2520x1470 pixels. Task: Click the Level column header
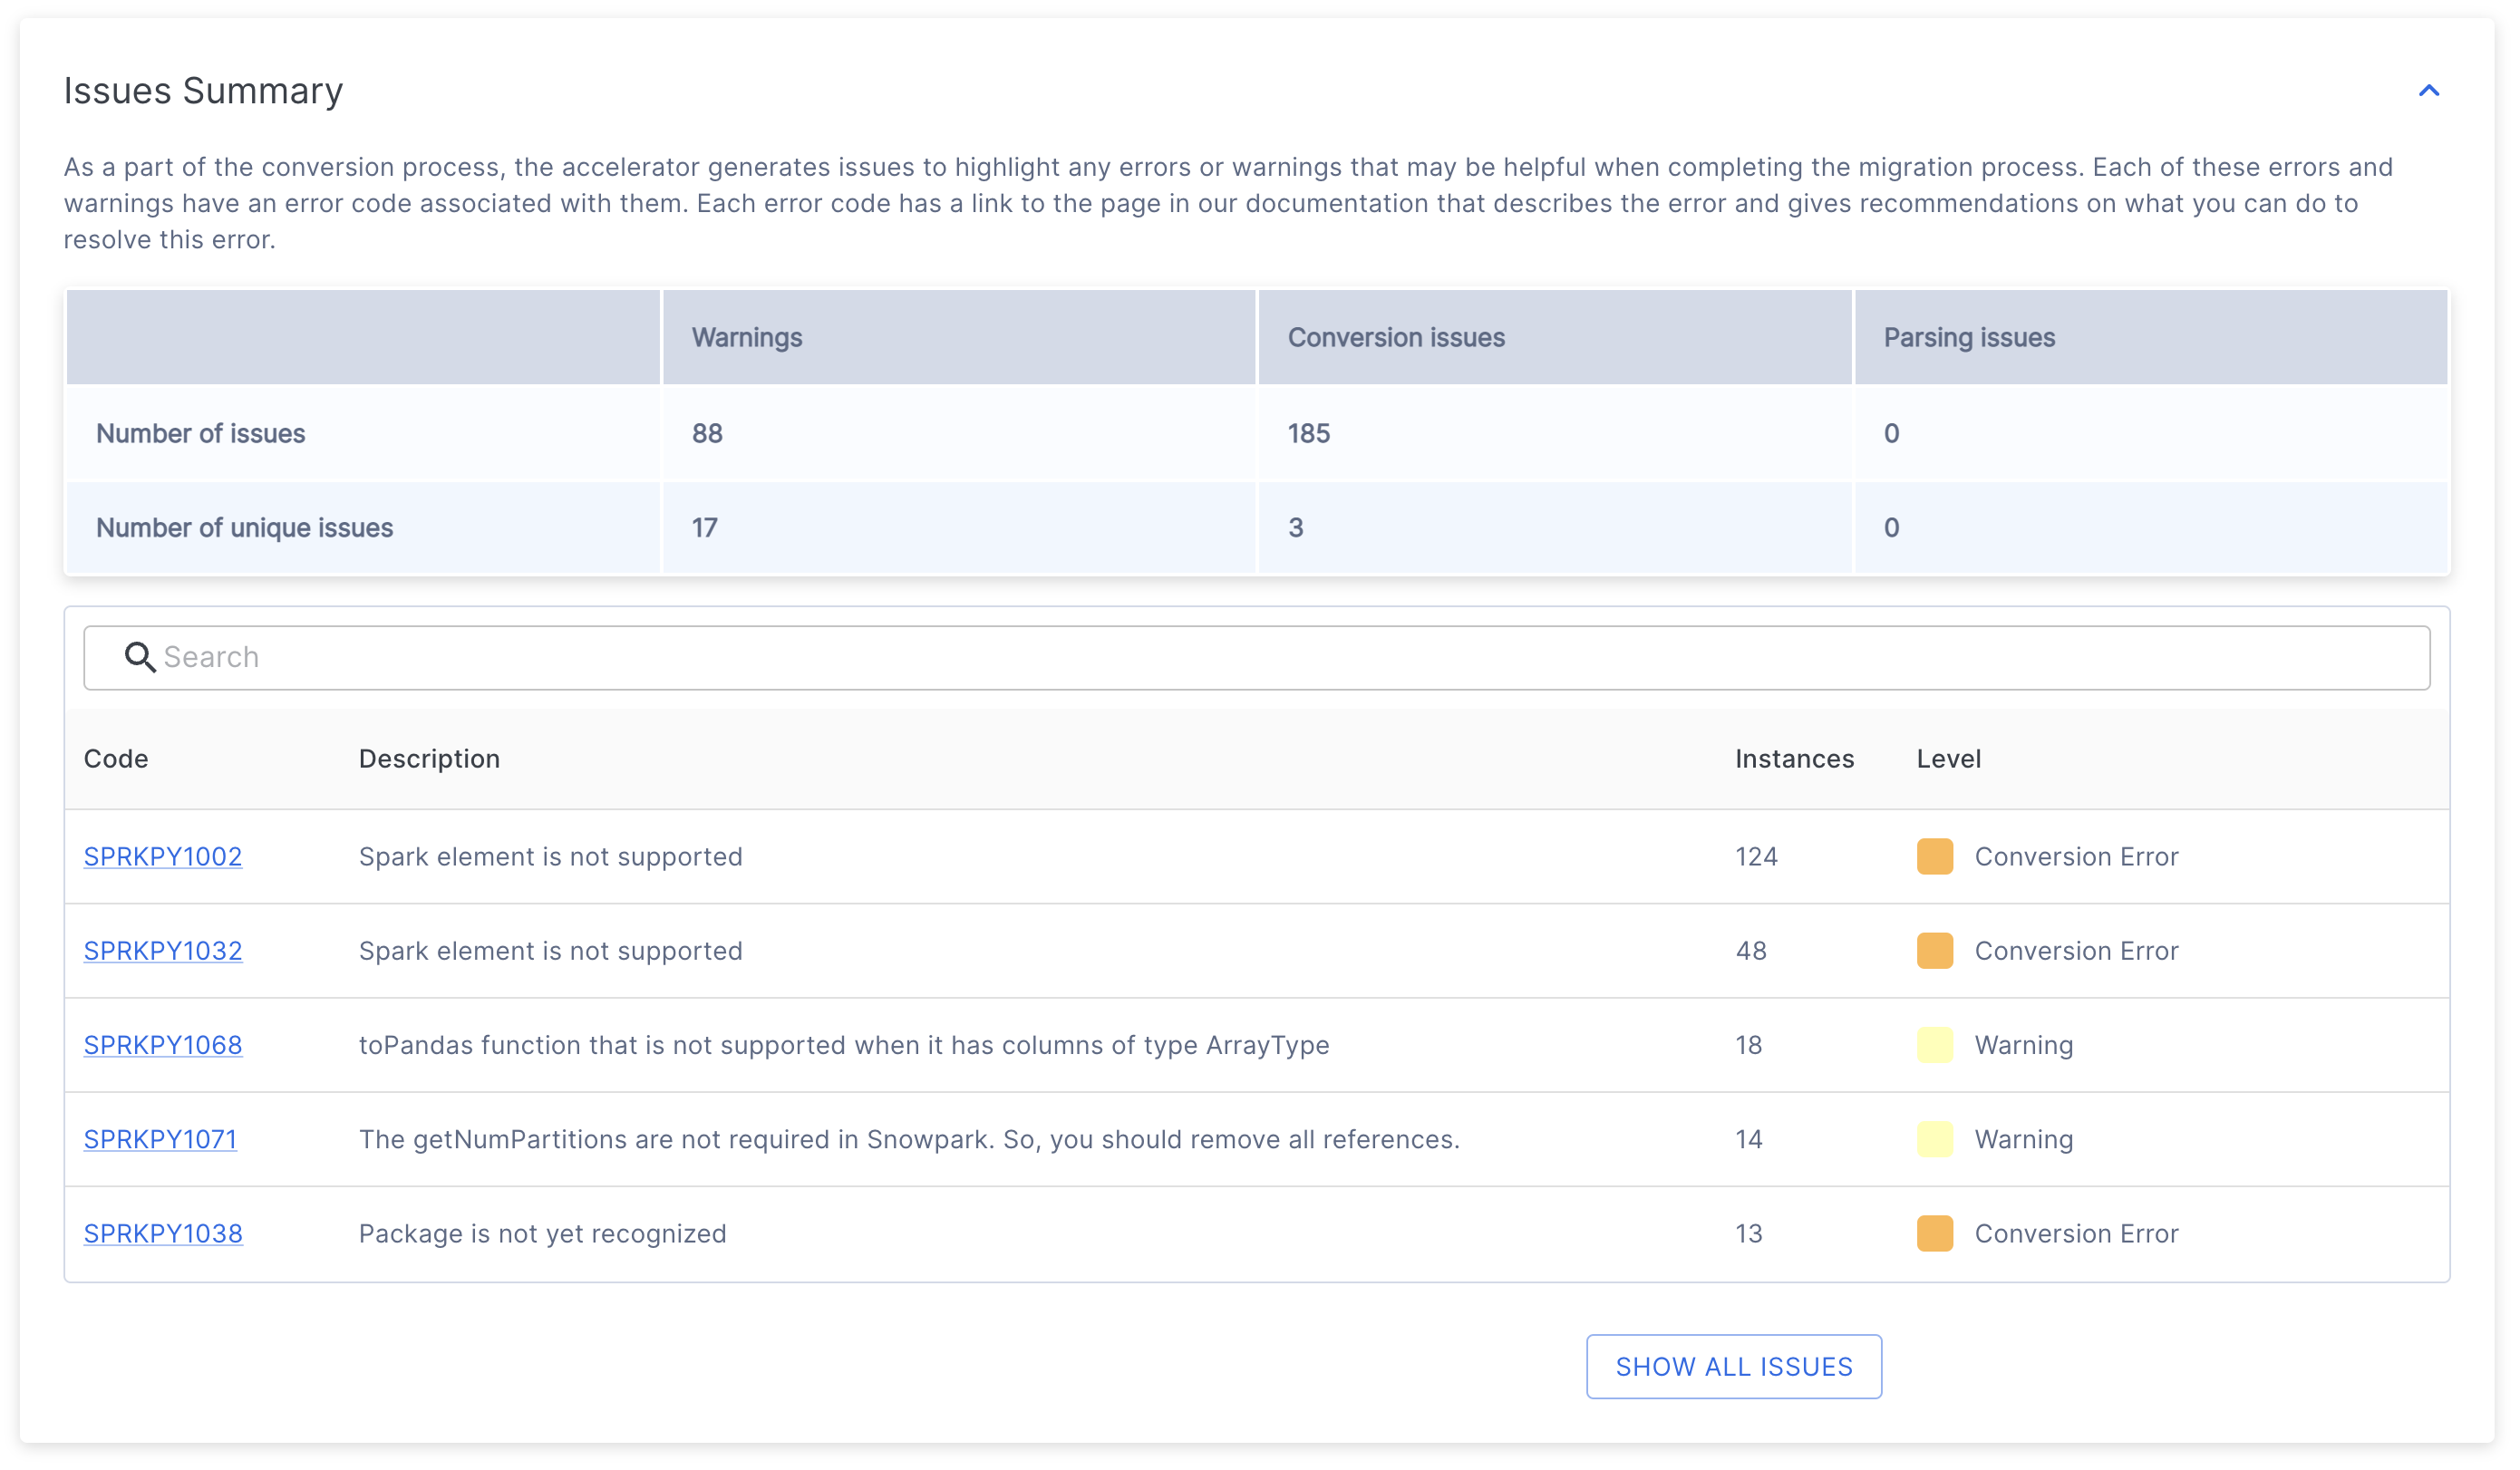point(1948,758)
